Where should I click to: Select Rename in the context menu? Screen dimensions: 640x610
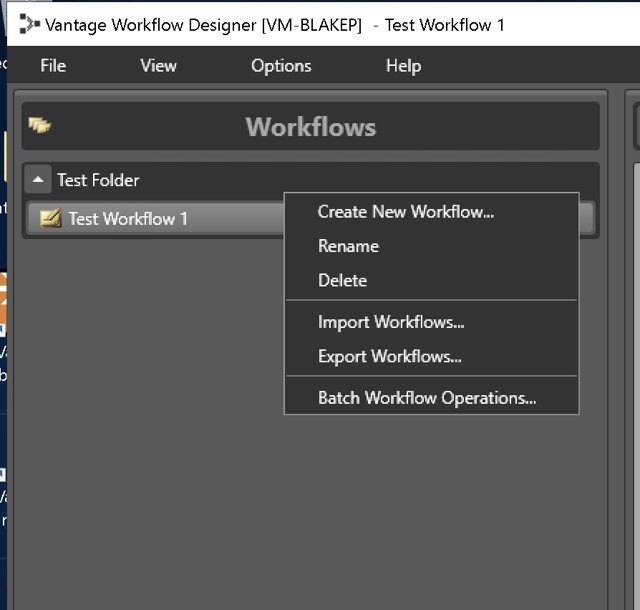431,246
